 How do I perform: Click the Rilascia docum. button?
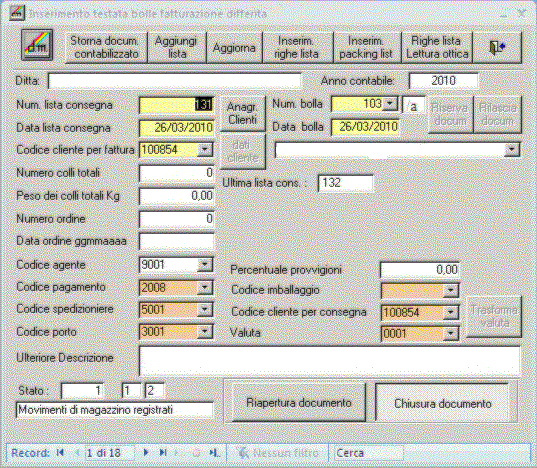(x=497, y=114)
